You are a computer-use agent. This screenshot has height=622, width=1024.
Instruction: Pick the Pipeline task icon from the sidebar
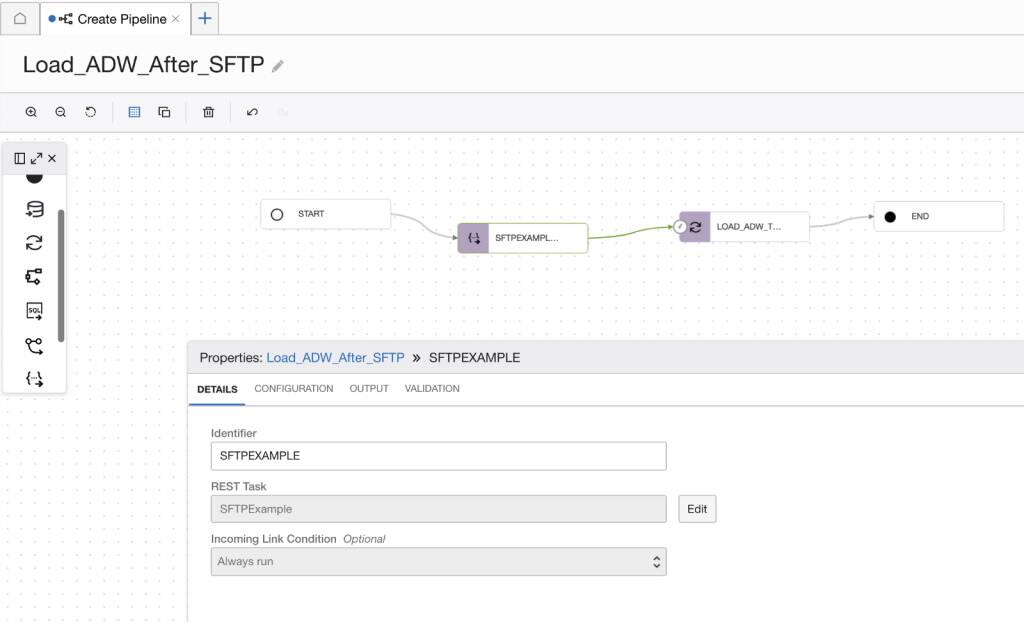pyautogui.click(x=33, y=276)
